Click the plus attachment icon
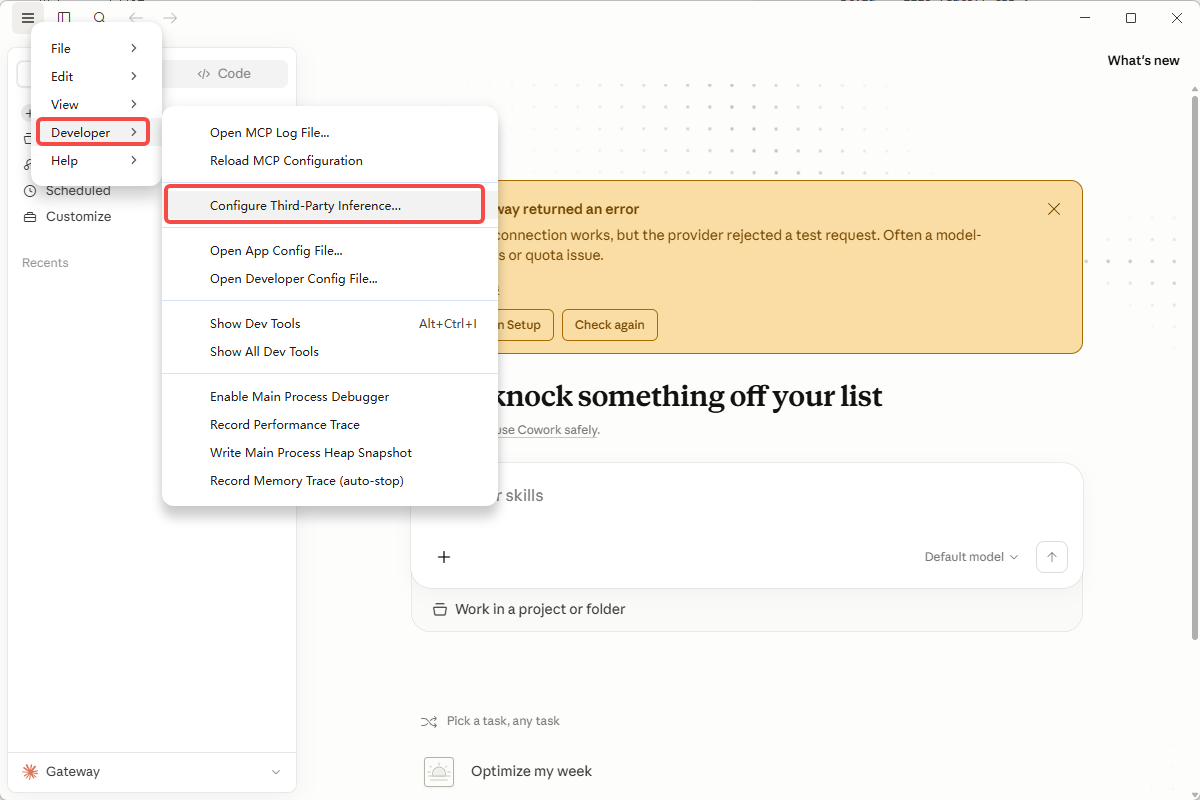This screenshot has width=1200, height=800. [444, 557]
